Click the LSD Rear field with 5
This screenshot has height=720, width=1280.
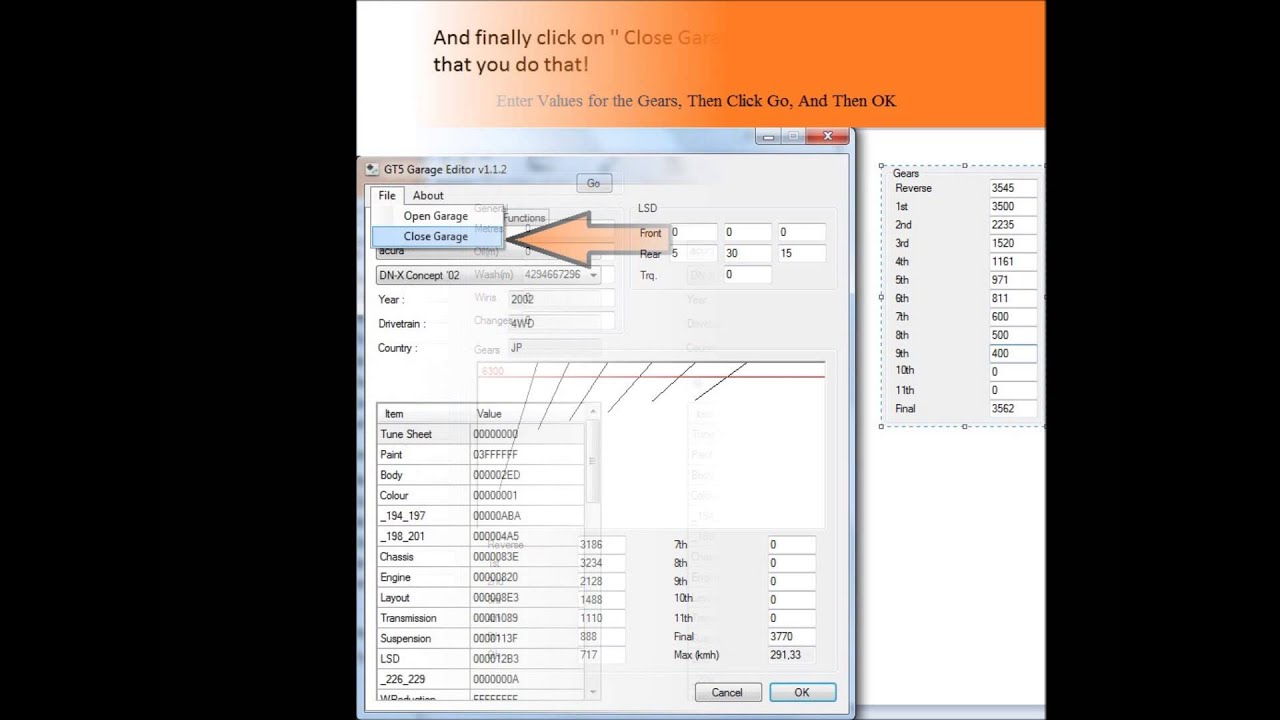tap(692, 254)
